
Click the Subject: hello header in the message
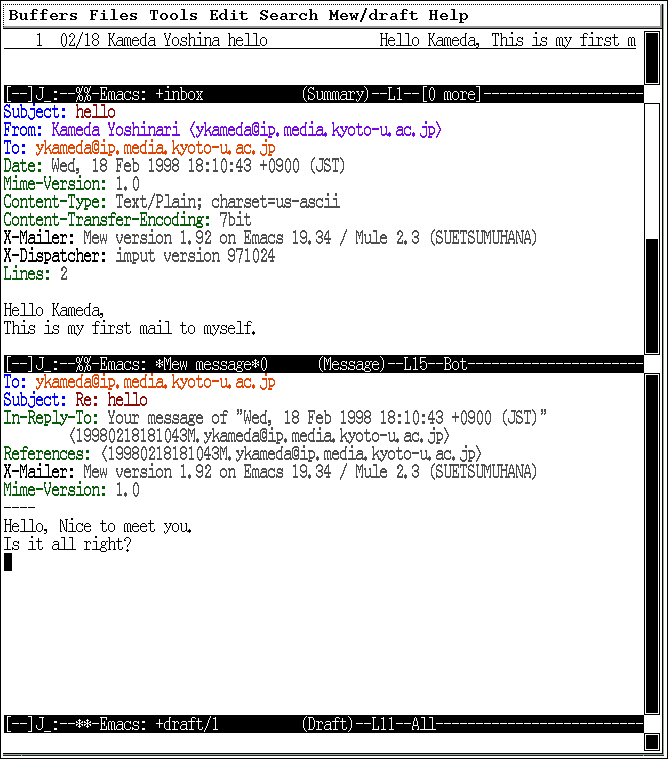pyautogui.click(x=59, y=112)
